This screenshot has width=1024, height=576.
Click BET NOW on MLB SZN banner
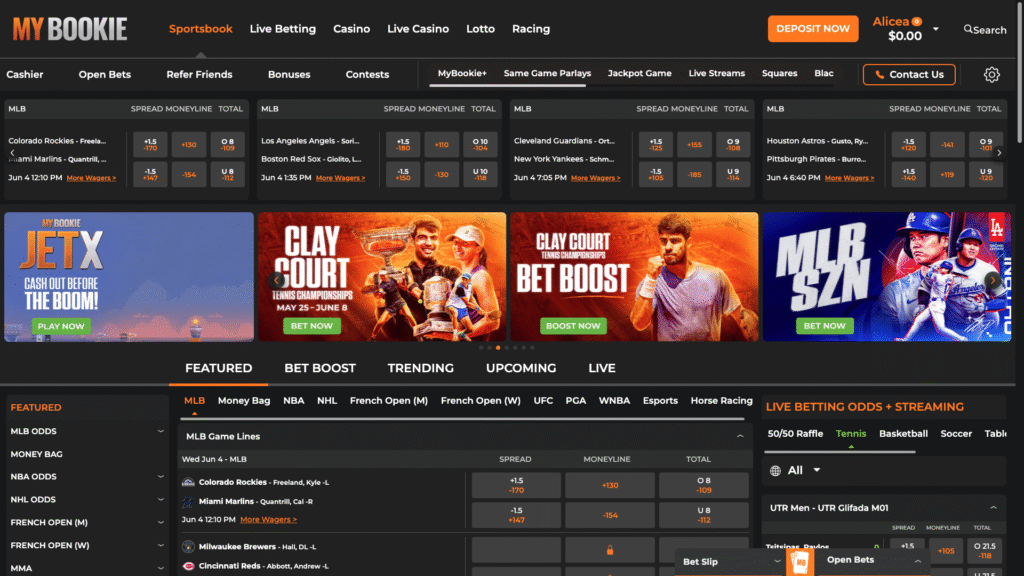[824, 326]
